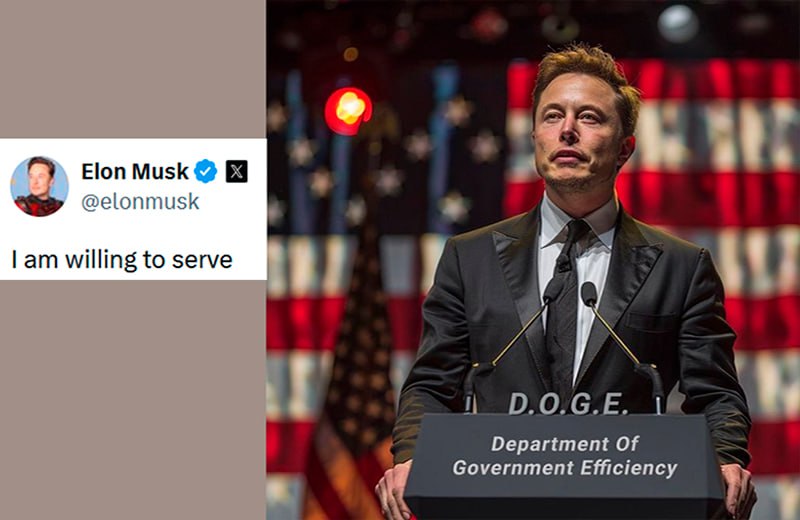The width and height of the screenshot is (800, 520).
Task: Select the tweet text "I am willing to serve"
Action: (x=122, y=260)
